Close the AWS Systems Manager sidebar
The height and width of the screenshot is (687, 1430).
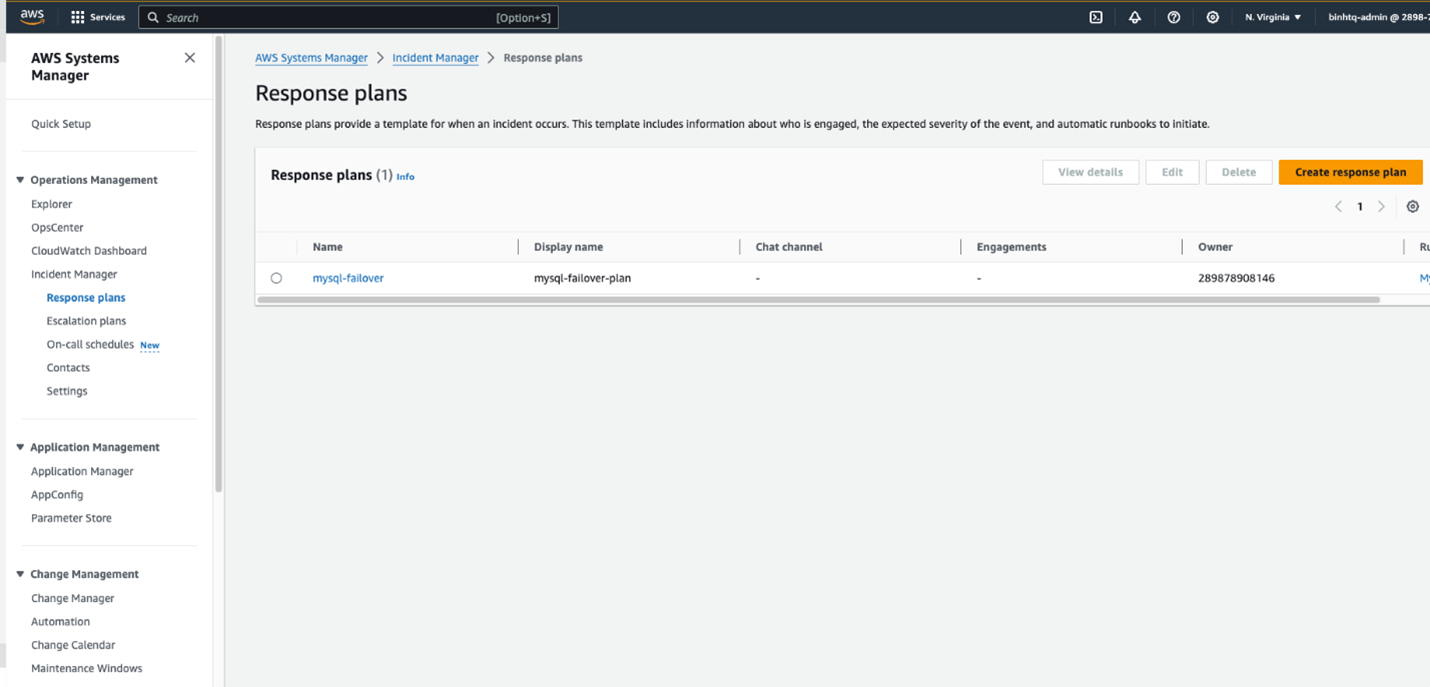[x=190, y=58]
